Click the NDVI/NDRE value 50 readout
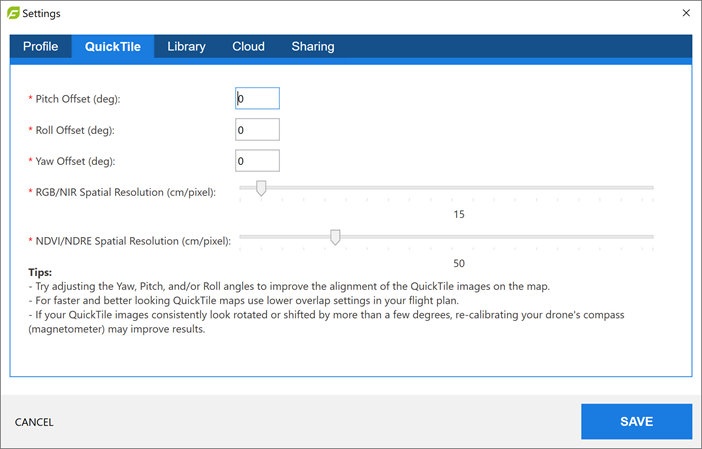This screenshot has width=702, height=449. coord(459,264)
